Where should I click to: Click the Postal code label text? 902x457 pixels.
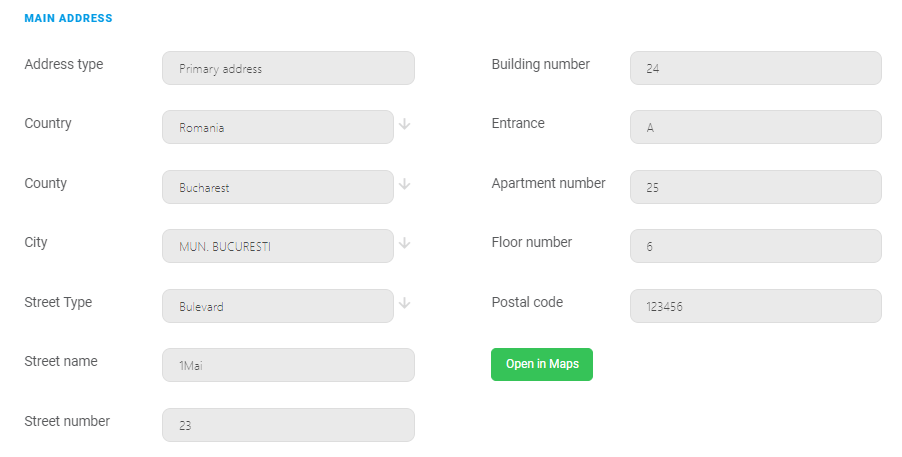click(x=527, y=302)
